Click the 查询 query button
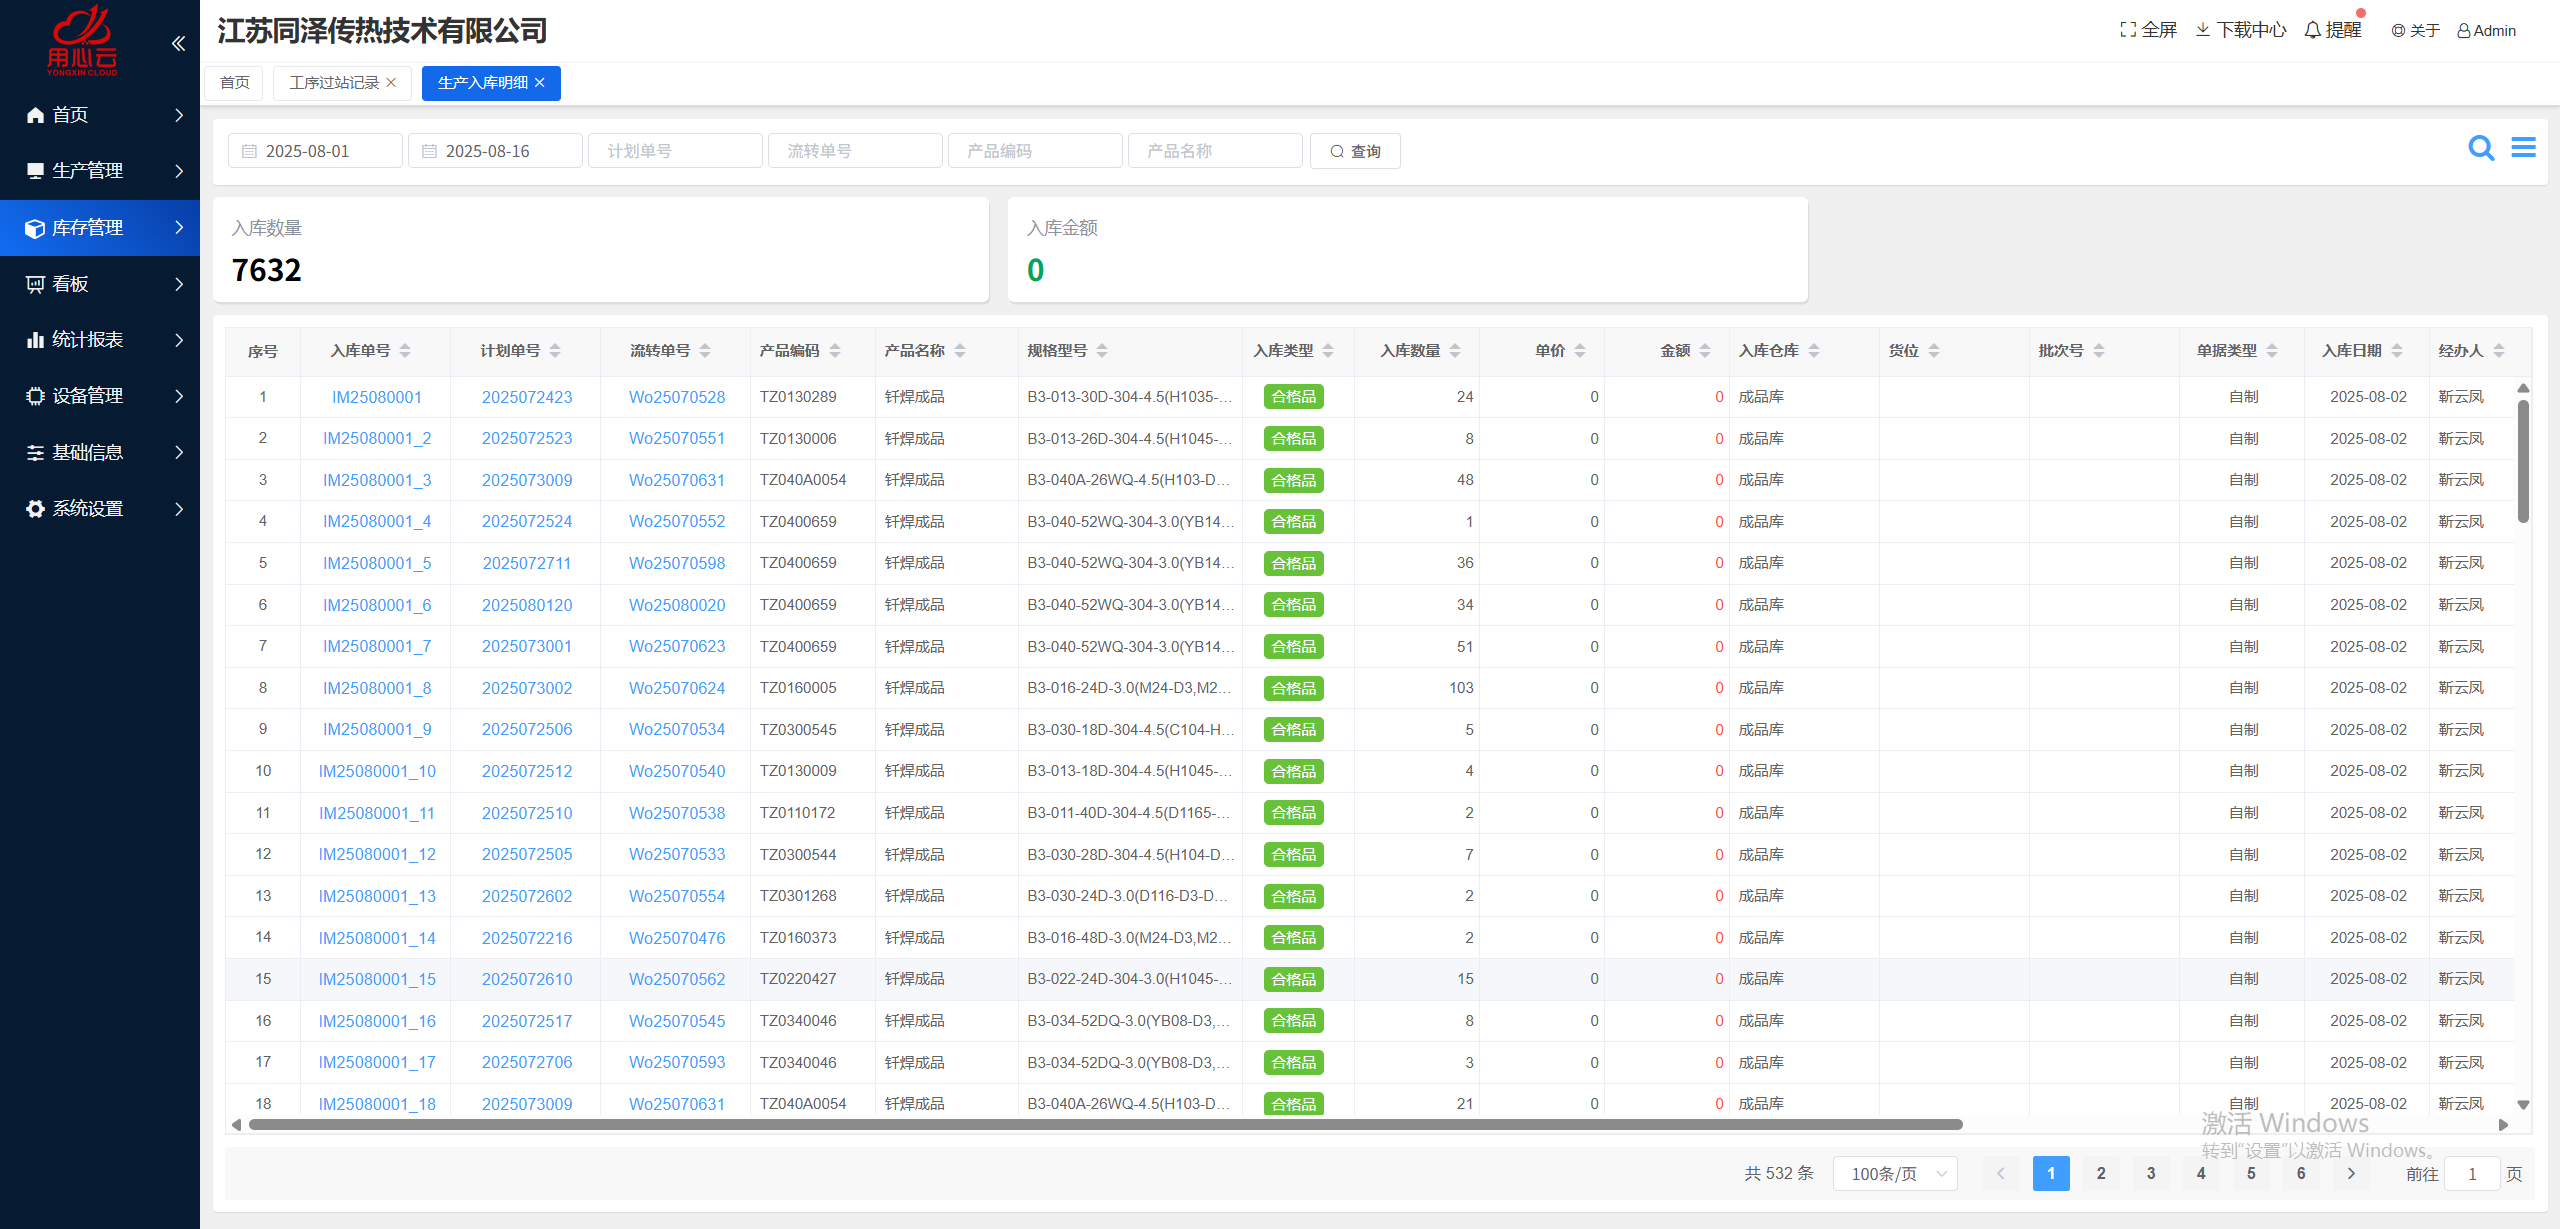 1355,151
